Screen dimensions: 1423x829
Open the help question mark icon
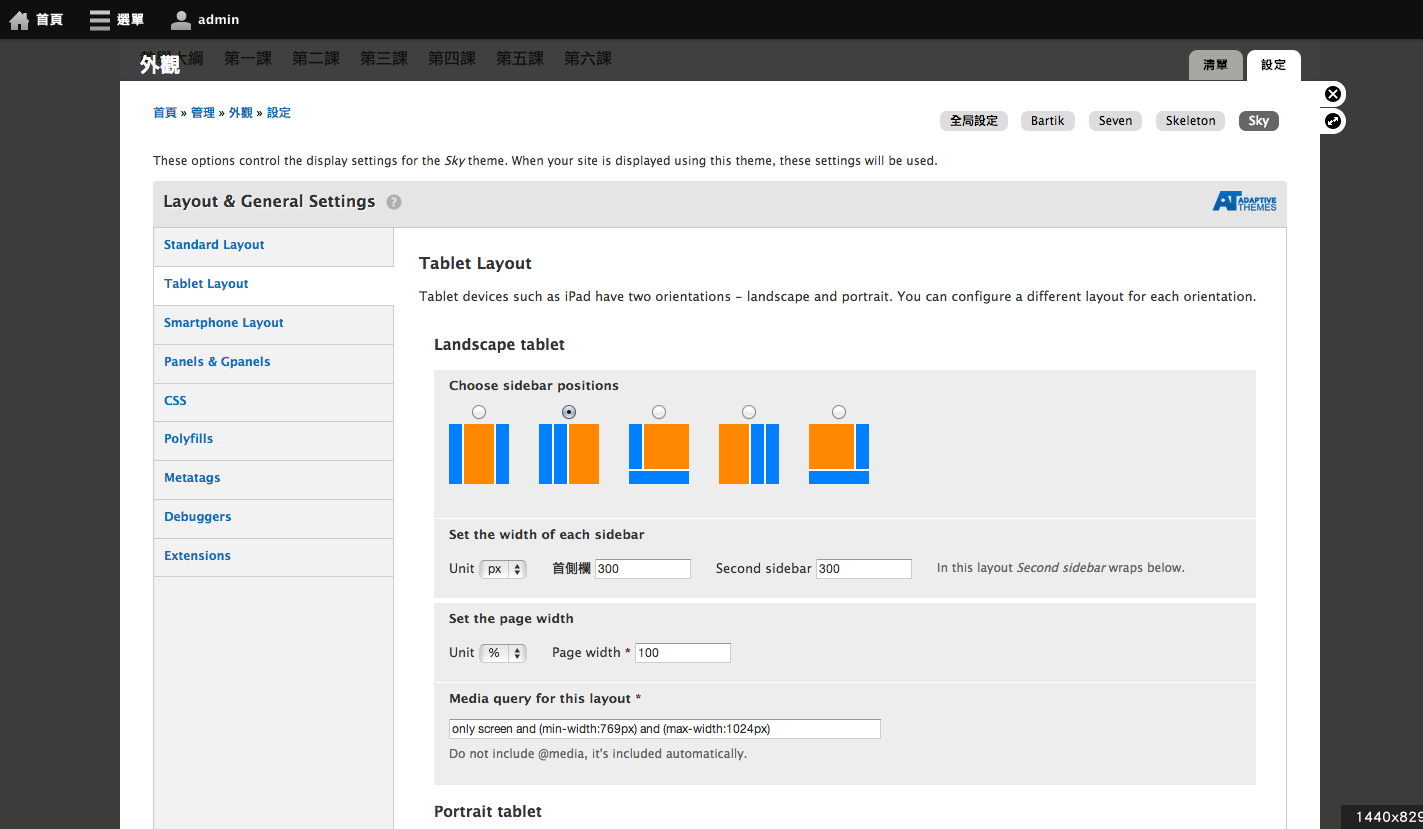click(394, 202)
